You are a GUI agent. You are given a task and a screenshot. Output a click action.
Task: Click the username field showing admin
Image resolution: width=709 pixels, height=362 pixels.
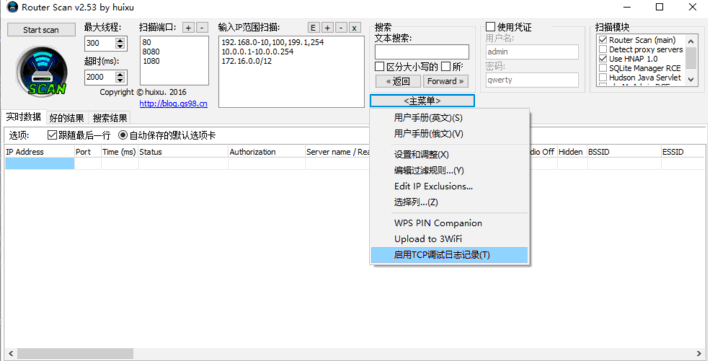pyautogui.click(x=532, y=52)
